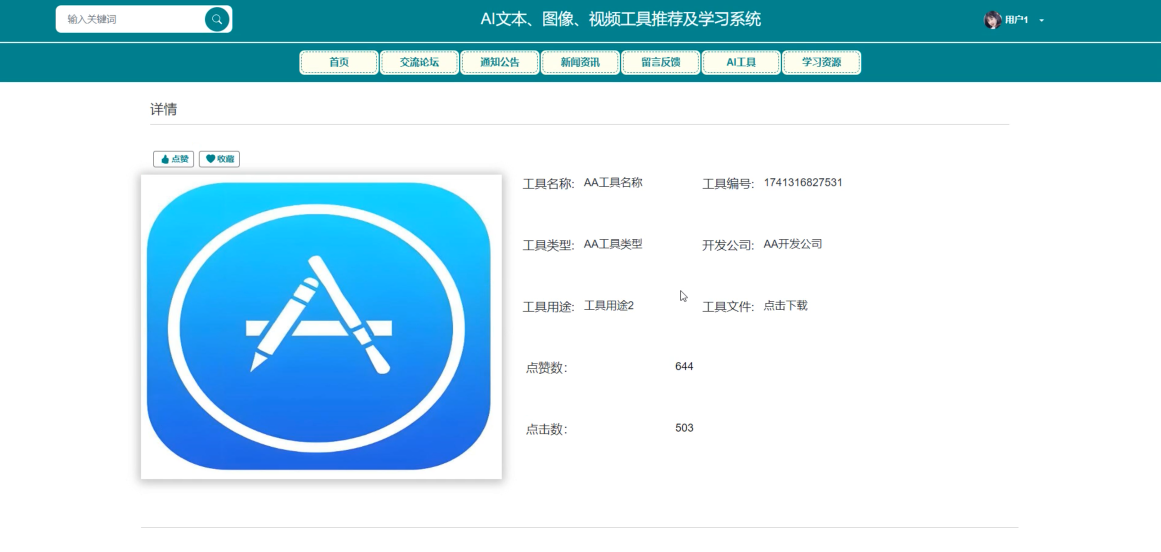Click the App Store tool image
Viewport: 1161px width, 552px height.
point(321,327)
